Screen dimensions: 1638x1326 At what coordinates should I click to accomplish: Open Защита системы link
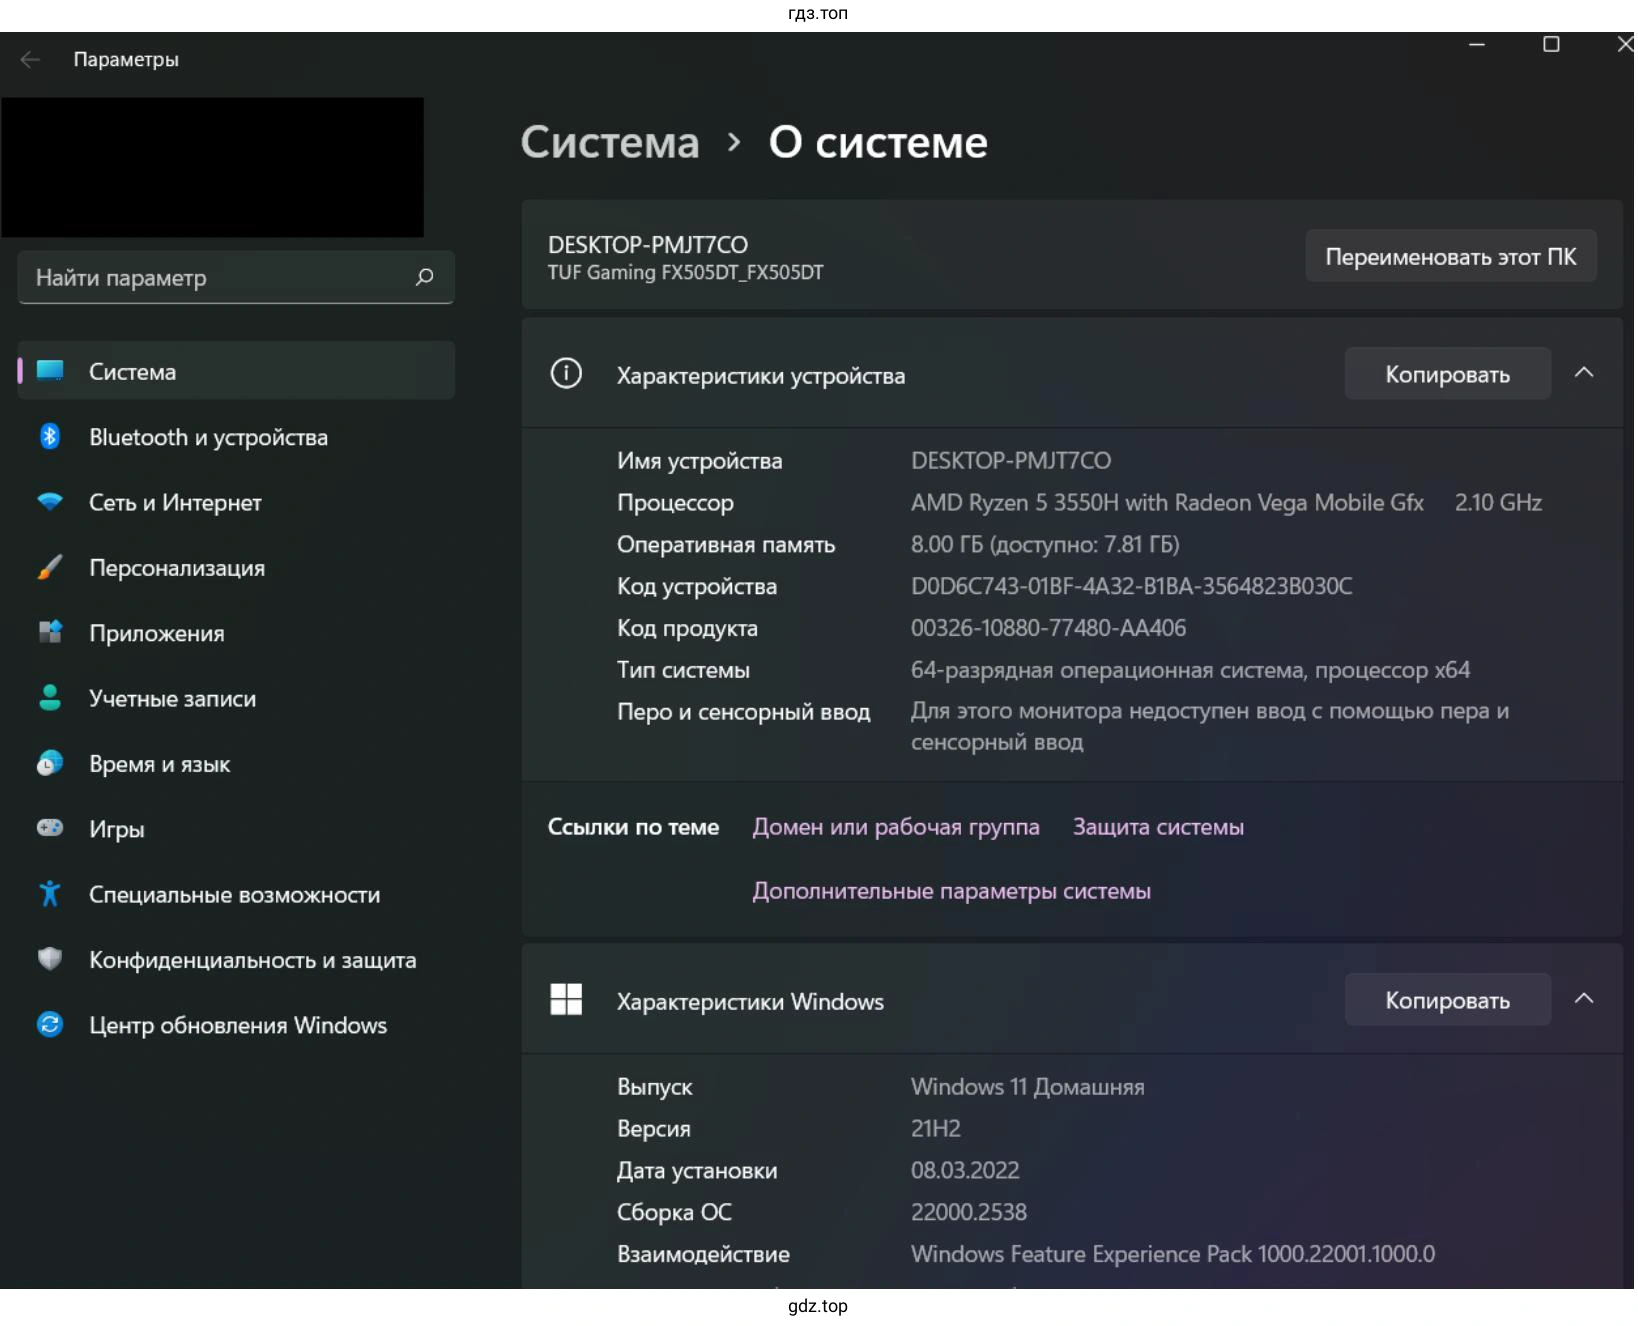[x=1158, y=827]
